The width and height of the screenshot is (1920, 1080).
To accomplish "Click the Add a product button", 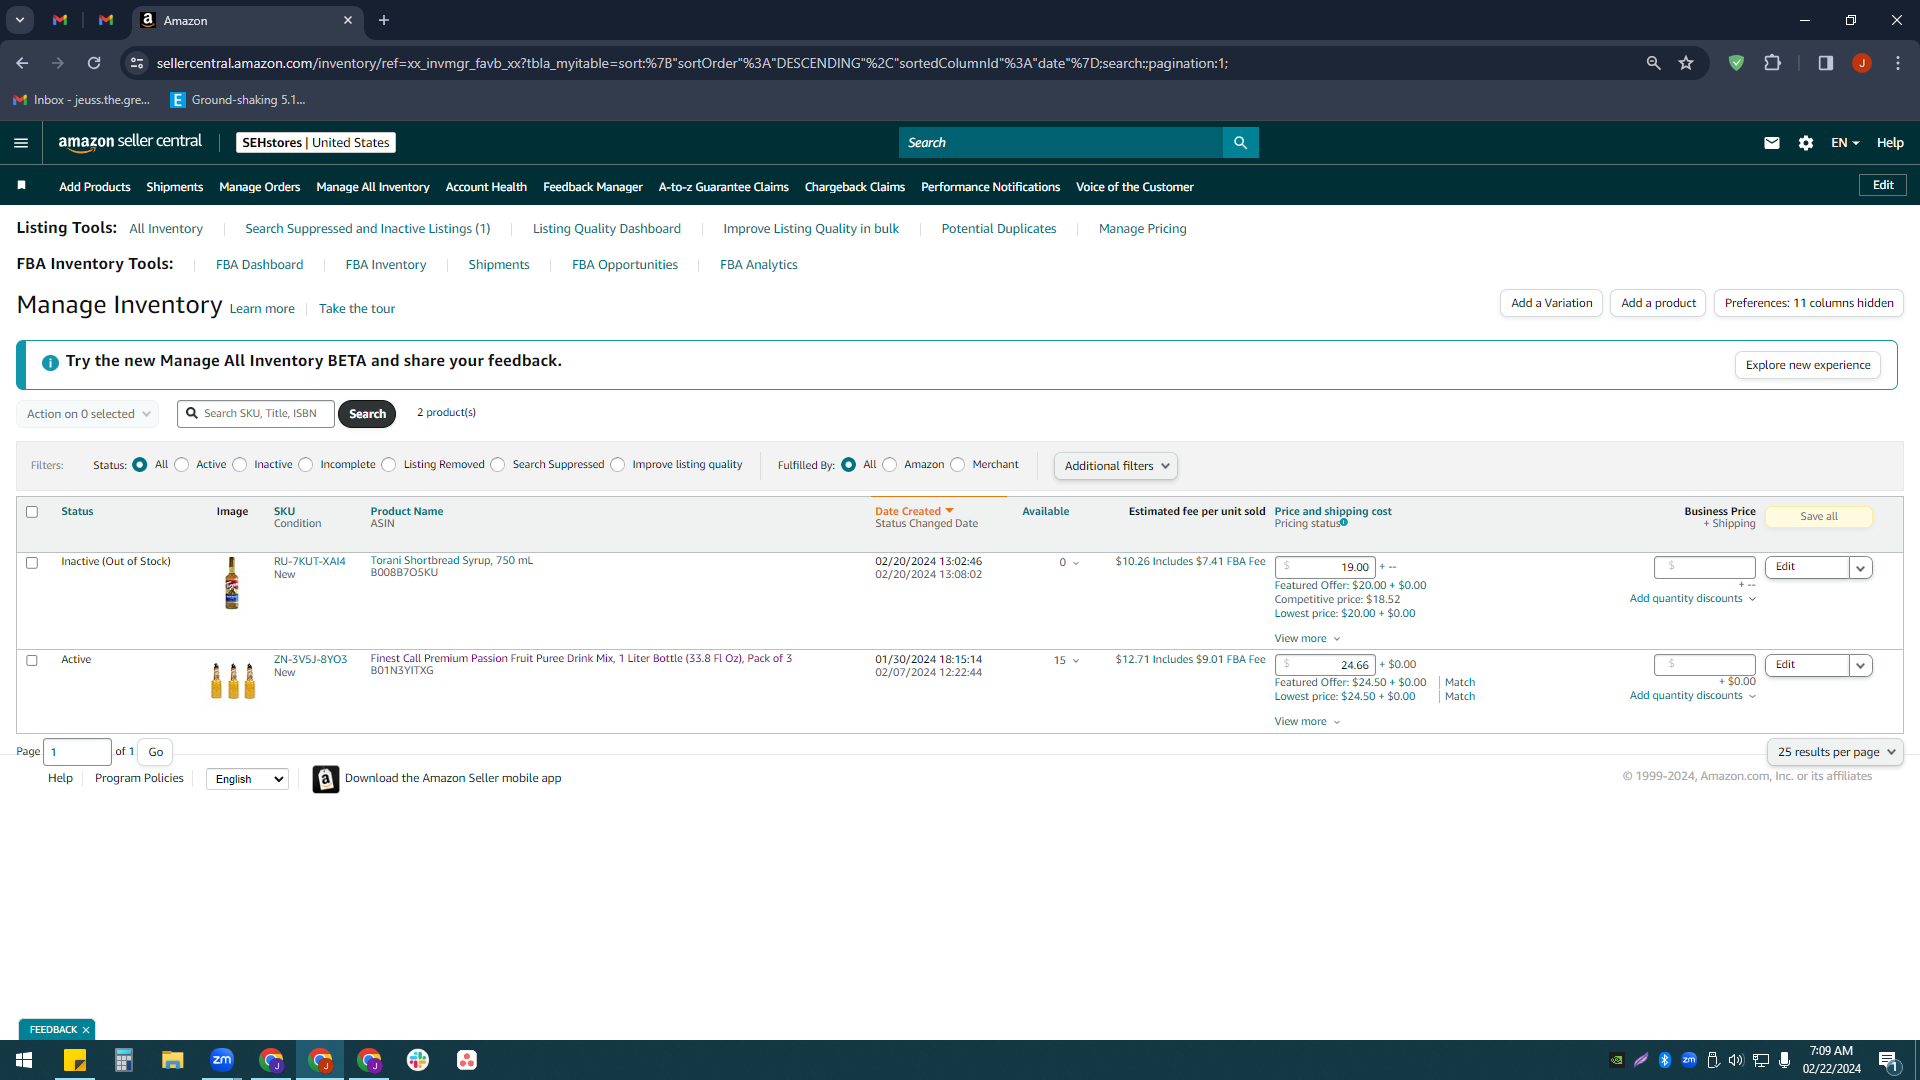I will pos(1658,303).
